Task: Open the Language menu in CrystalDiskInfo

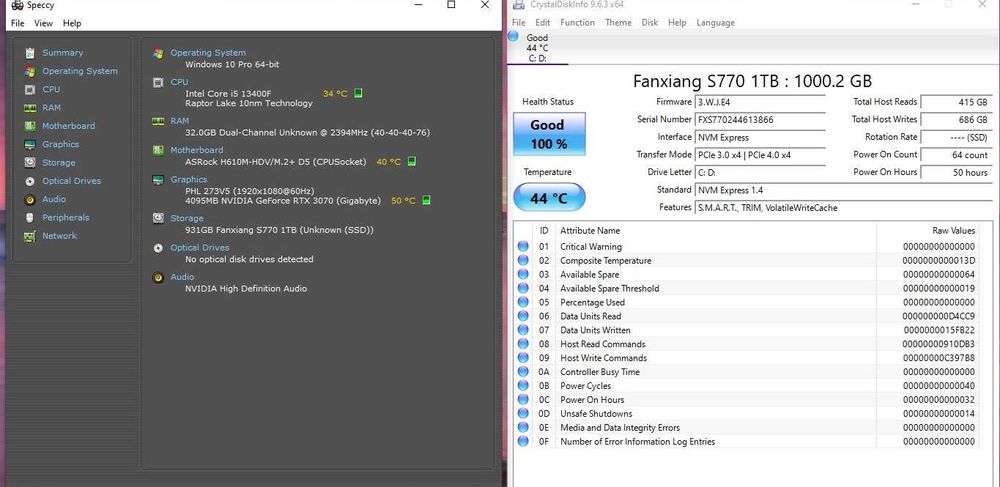Action: click(716, 22)
